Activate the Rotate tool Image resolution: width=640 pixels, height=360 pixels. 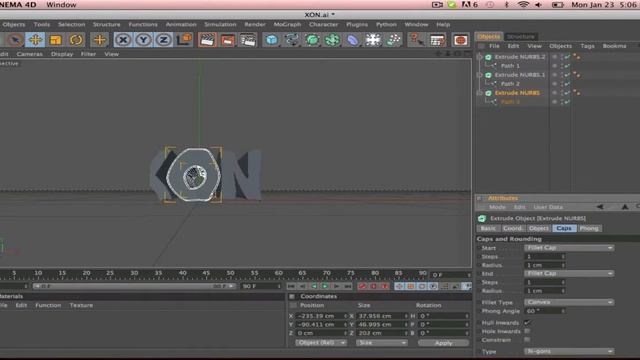76,40
